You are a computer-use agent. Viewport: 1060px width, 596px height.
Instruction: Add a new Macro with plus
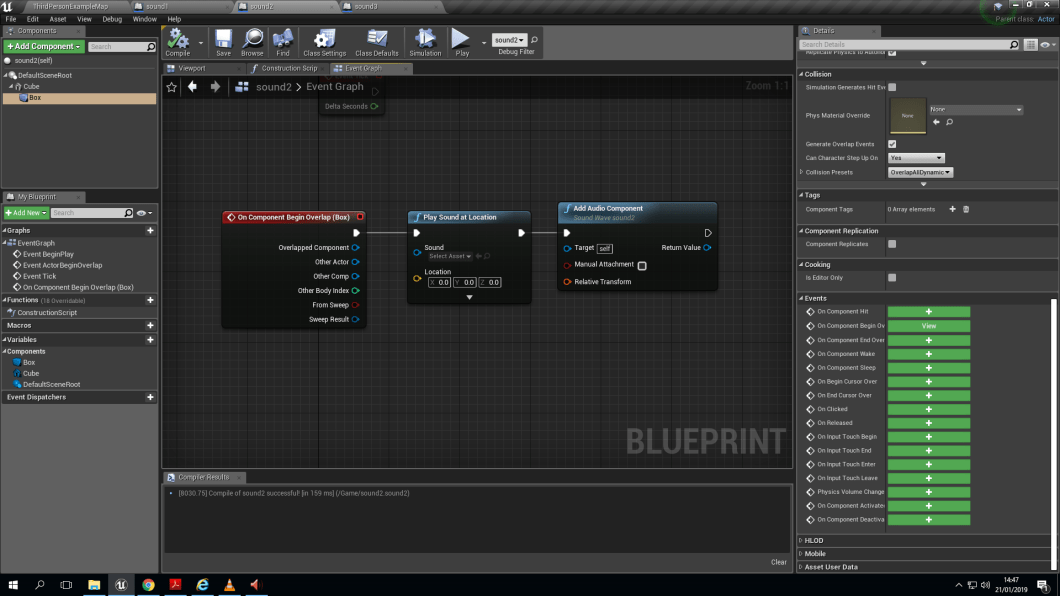pos(150,326)
